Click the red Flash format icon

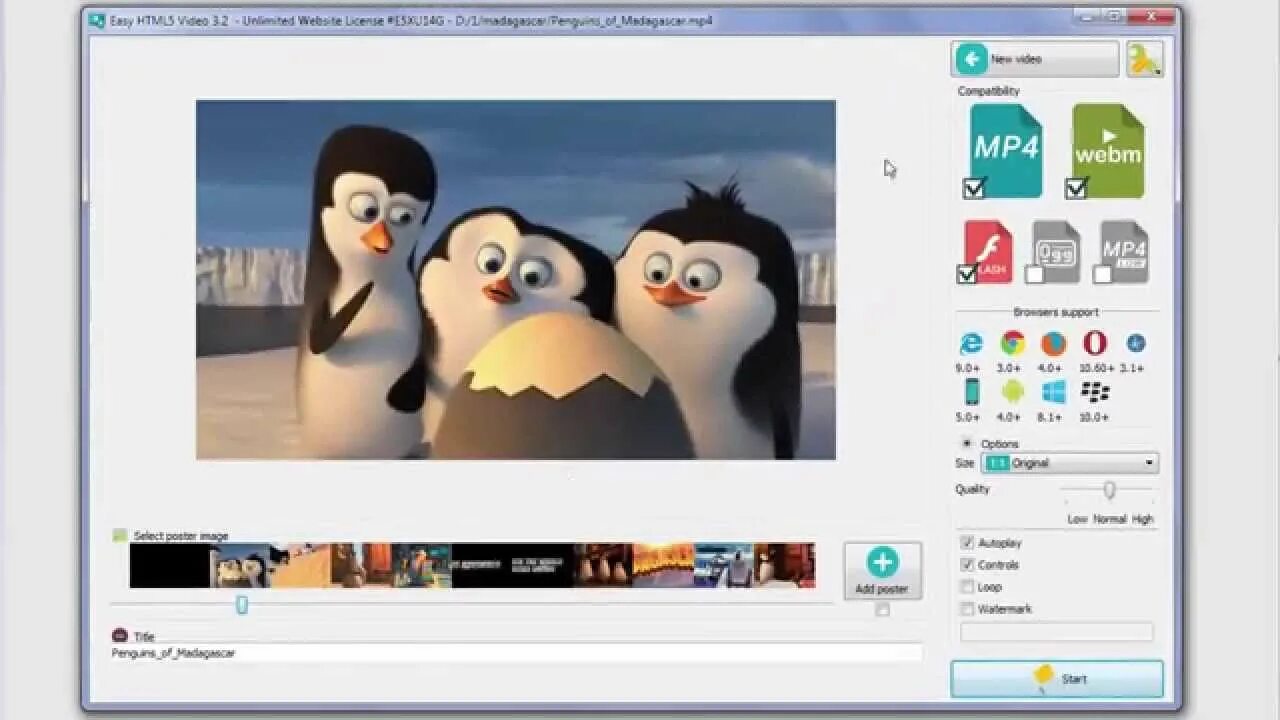pos(988,250)
